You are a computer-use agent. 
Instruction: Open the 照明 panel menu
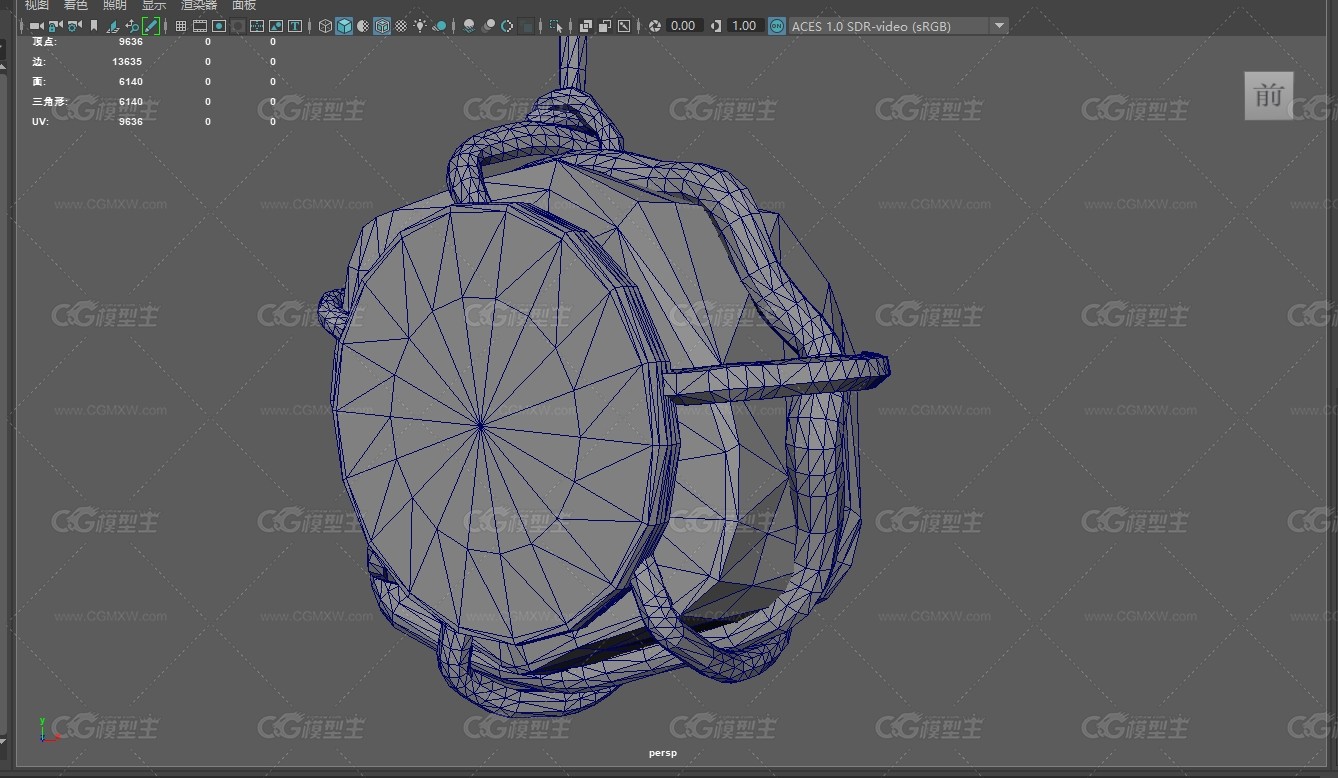(115, 5)
